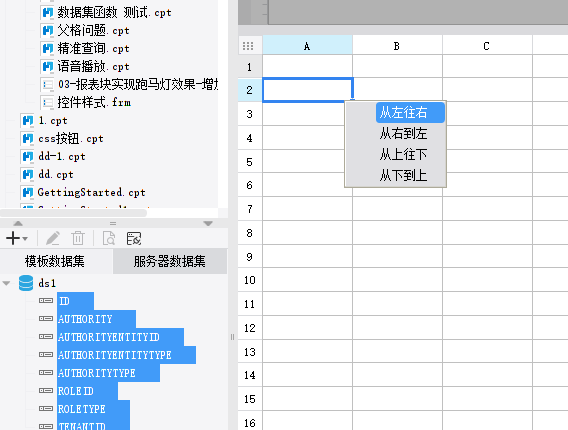
Task: Click the cpt icon of dd.cpt
Action: (x=28, y=175)
